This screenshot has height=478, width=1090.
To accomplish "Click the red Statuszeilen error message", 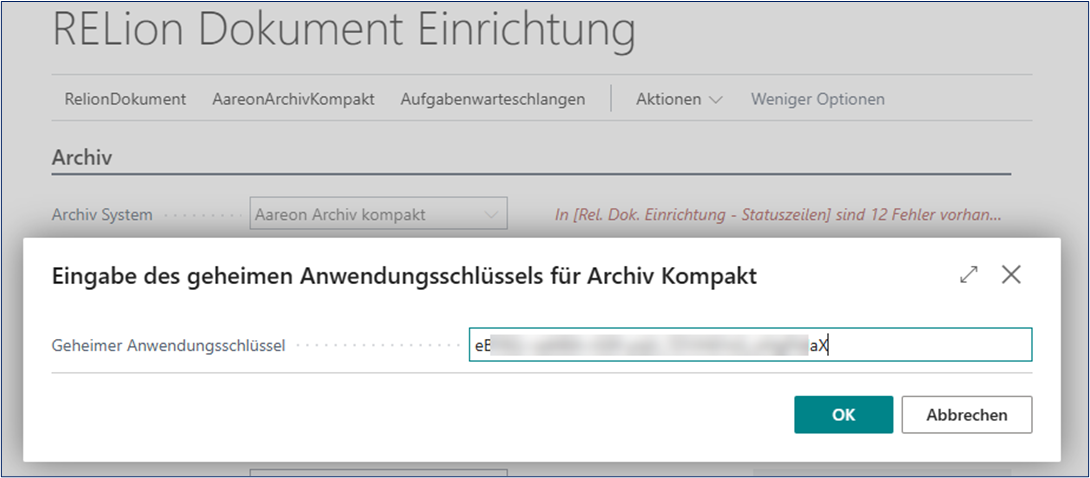I will coord(778,215).
